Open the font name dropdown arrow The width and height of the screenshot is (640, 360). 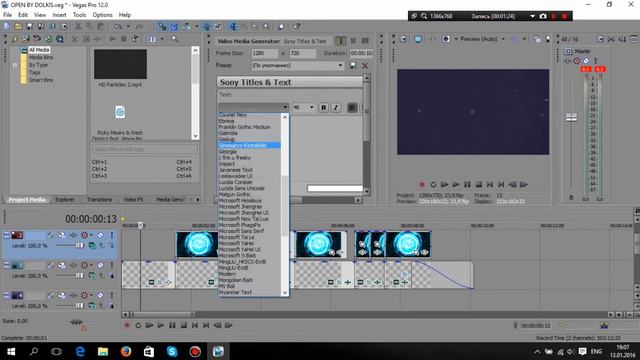[x=285, y=107]
